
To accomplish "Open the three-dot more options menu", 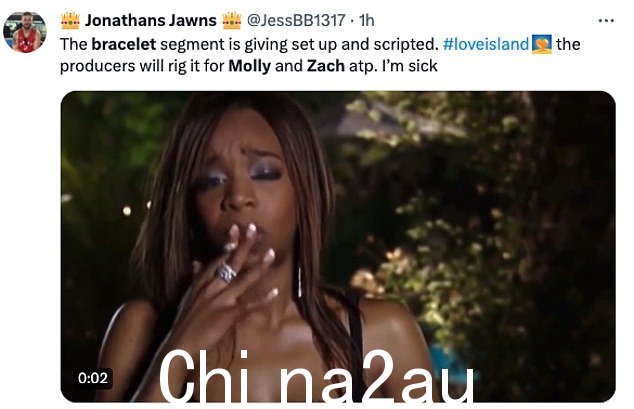I will pos(606,21).
